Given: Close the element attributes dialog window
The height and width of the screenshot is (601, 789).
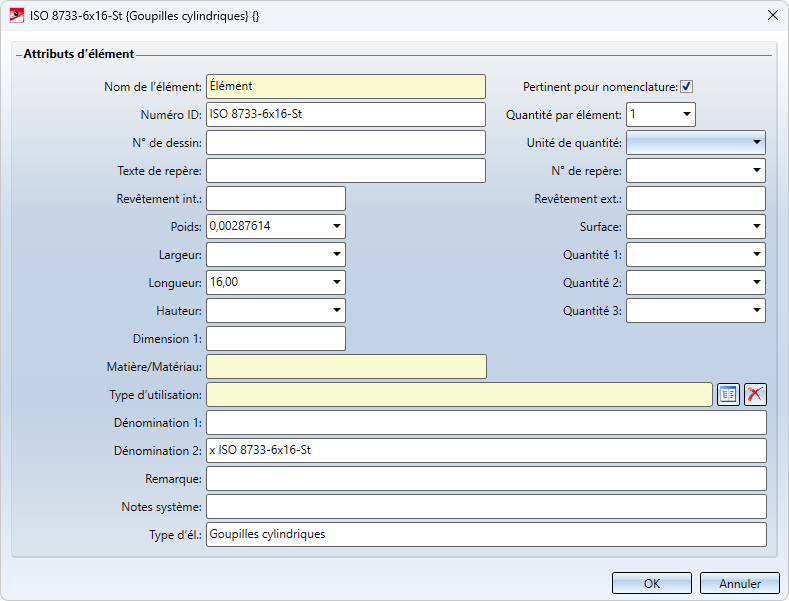Looking at the screenshot, I should tap(772, 15).
